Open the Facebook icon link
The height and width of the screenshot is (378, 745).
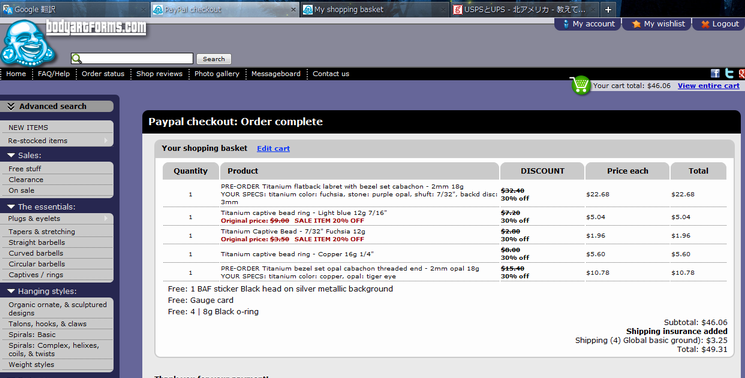click(715, 73)
